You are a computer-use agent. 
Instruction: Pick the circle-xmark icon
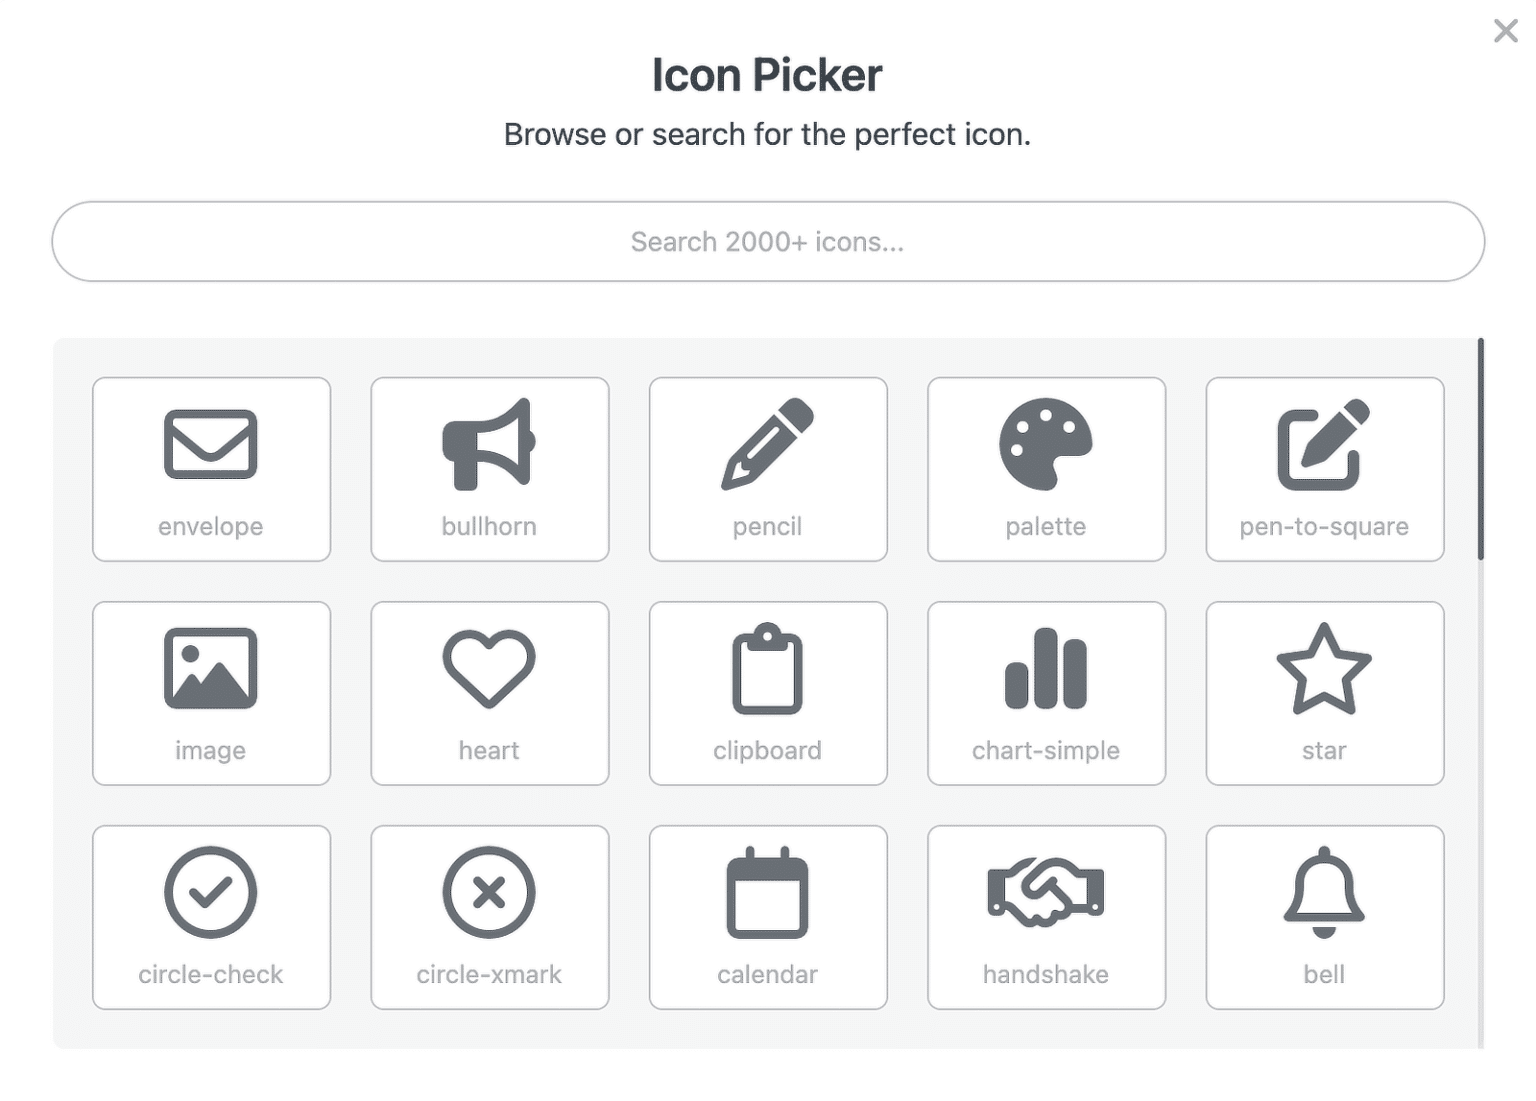(x=489, y=916)
